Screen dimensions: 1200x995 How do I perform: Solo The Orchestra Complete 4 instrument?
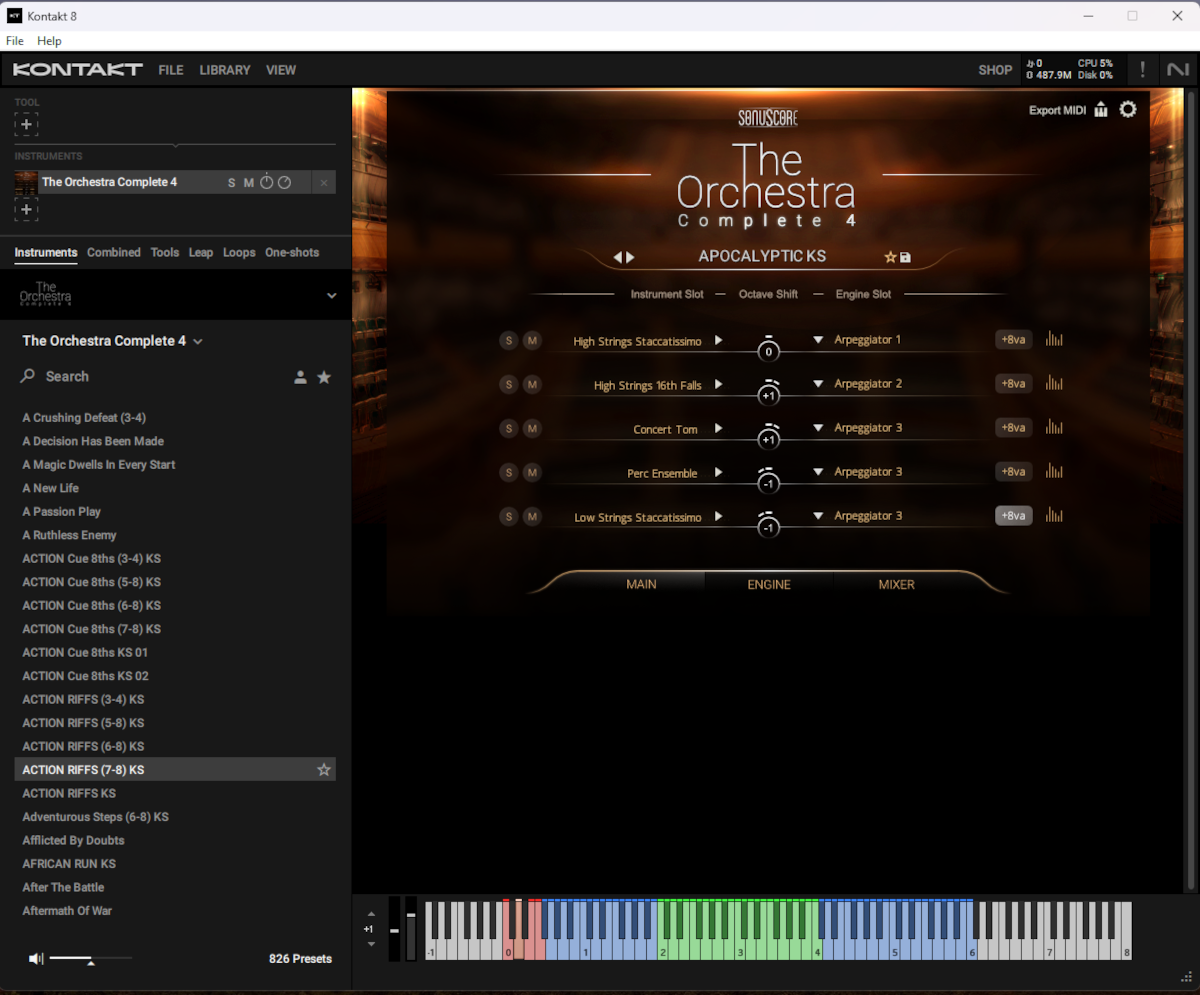pyautogui.click(x=232, y=183)
